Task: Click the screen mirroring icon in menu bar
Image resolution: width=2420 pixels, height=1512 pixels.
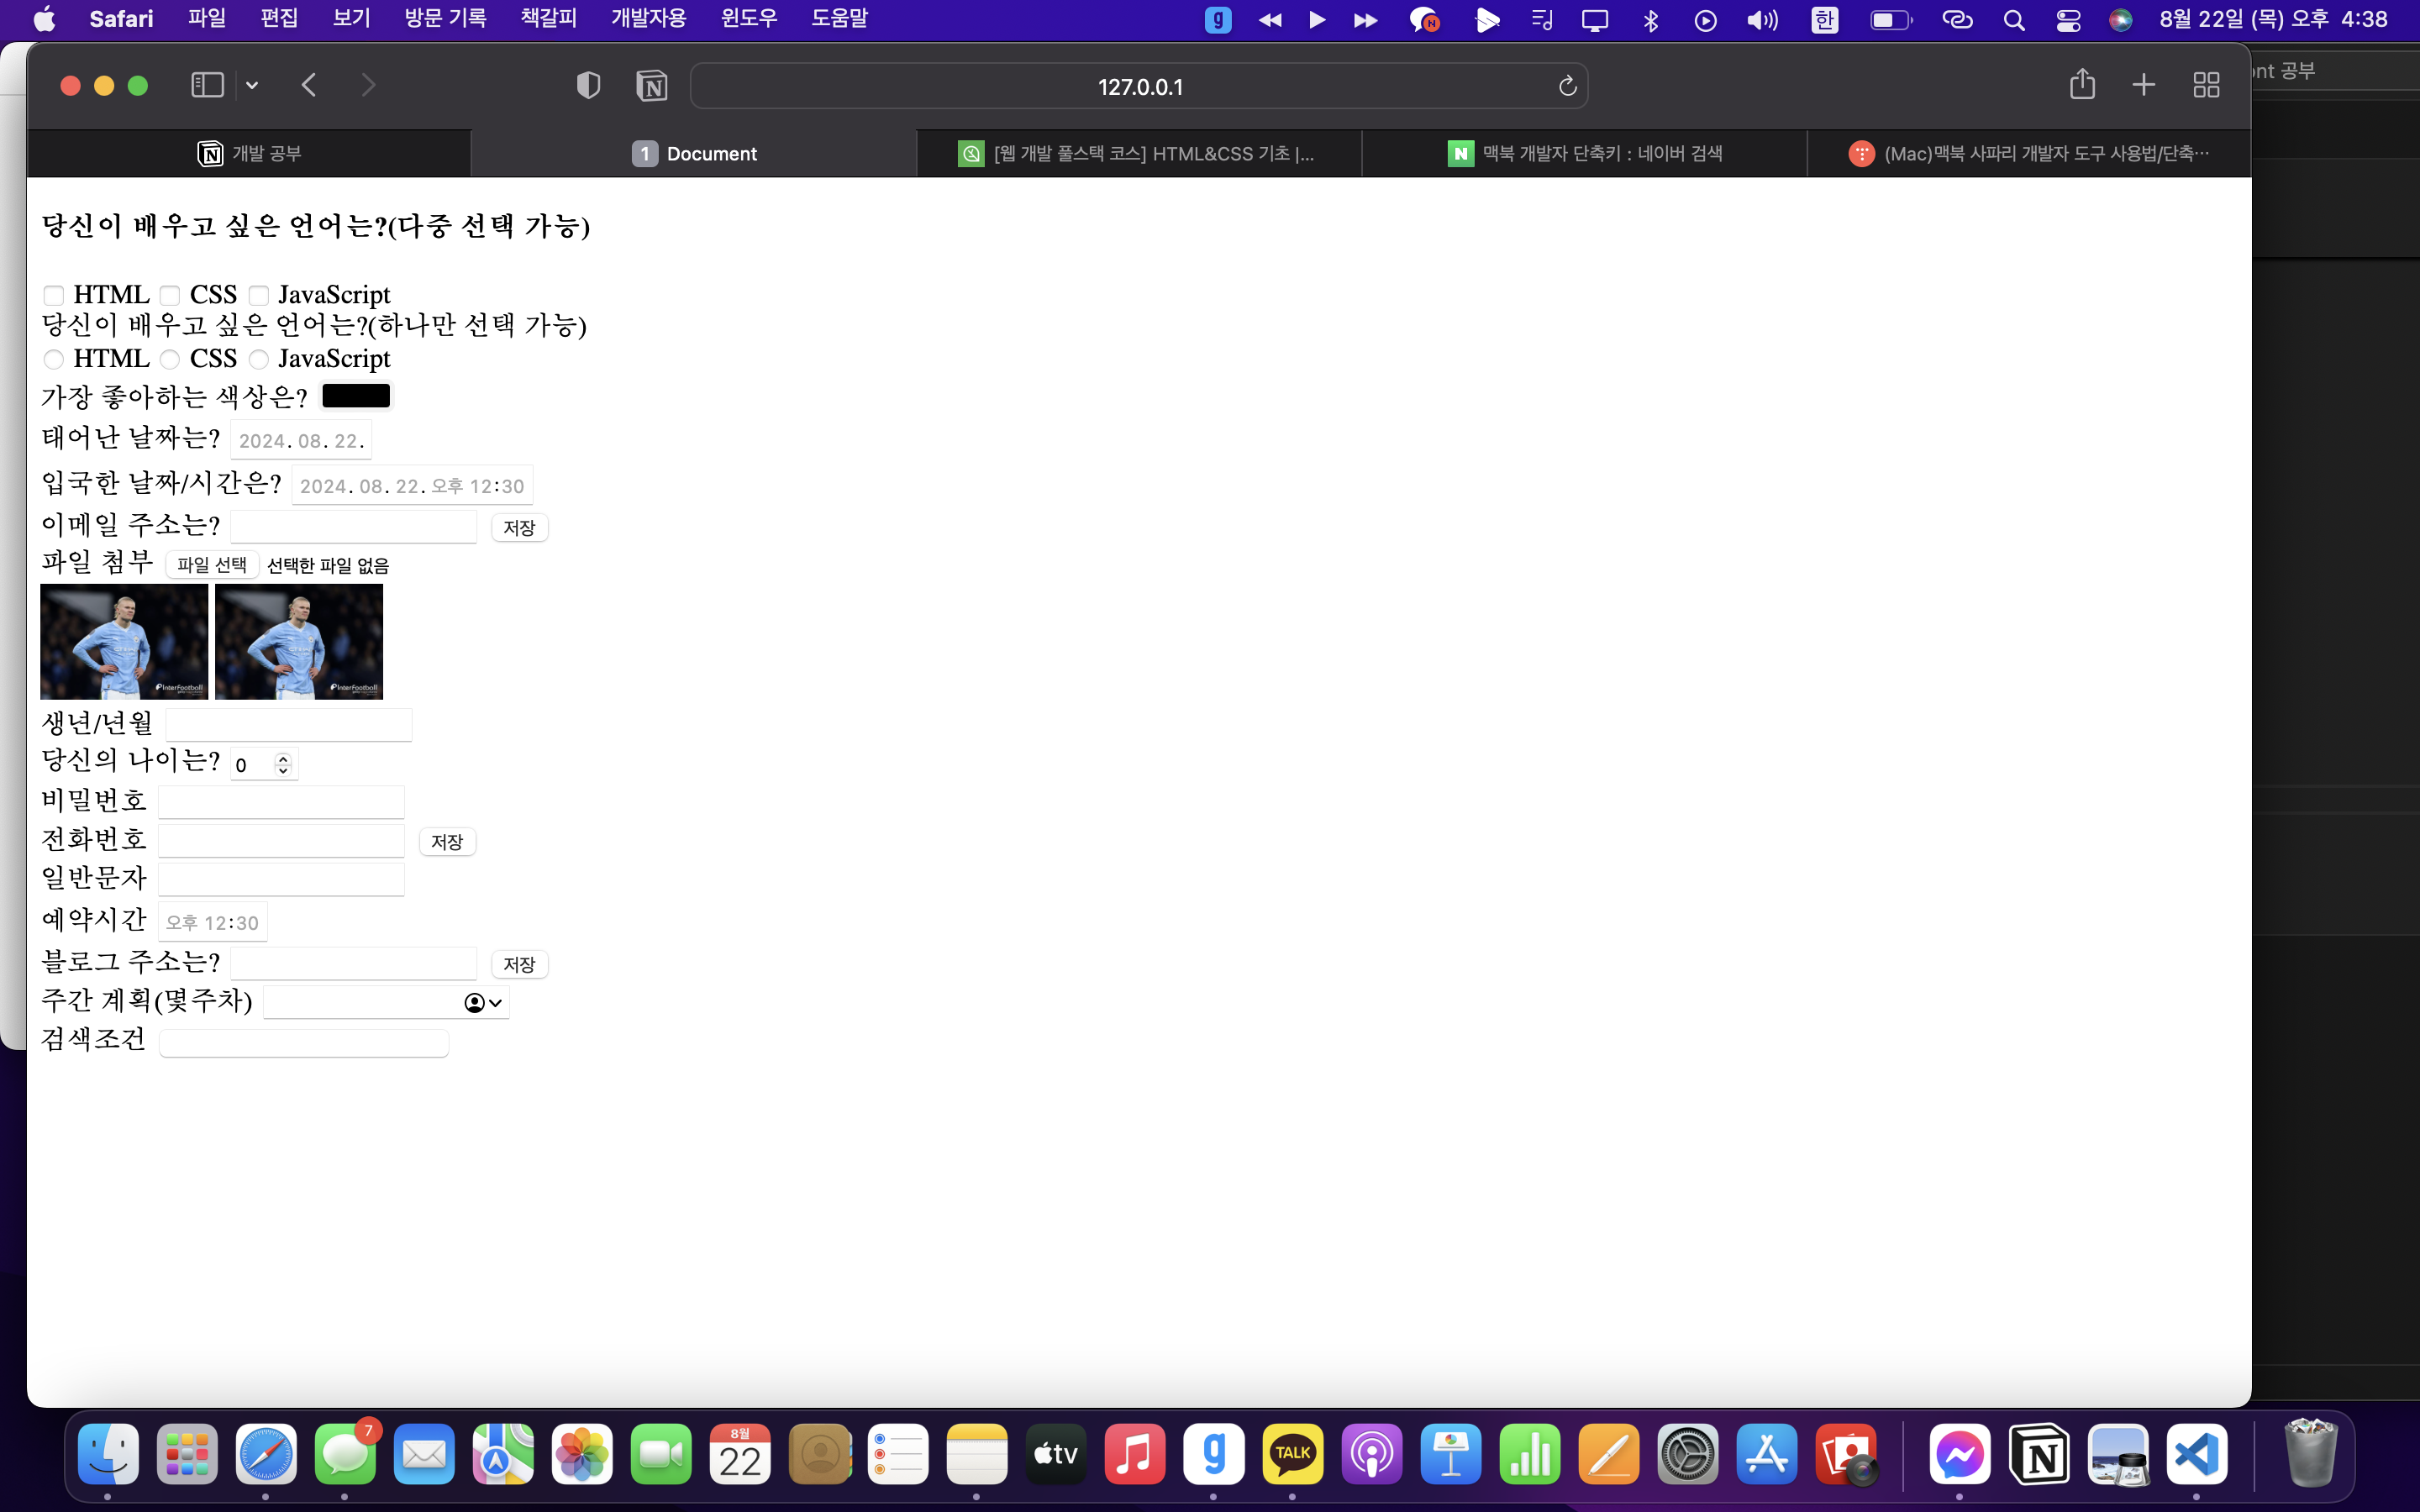Action: coord(1594,19)
